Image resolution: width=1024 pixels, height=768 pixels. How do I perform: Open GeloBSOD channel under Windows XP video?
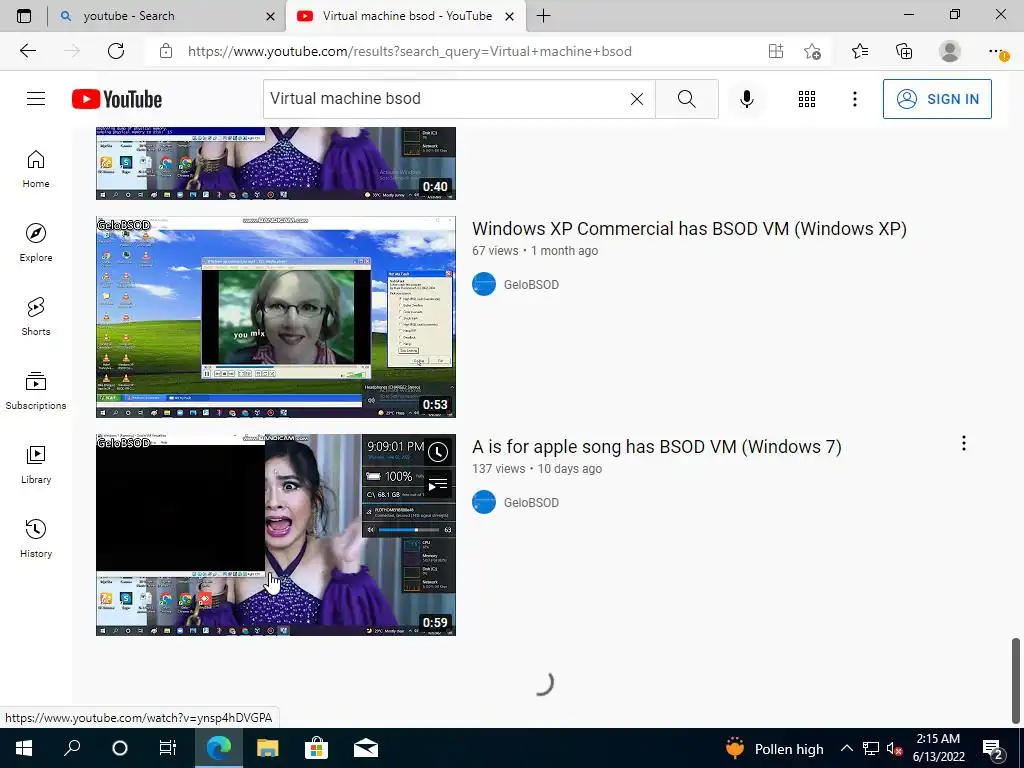531,285
